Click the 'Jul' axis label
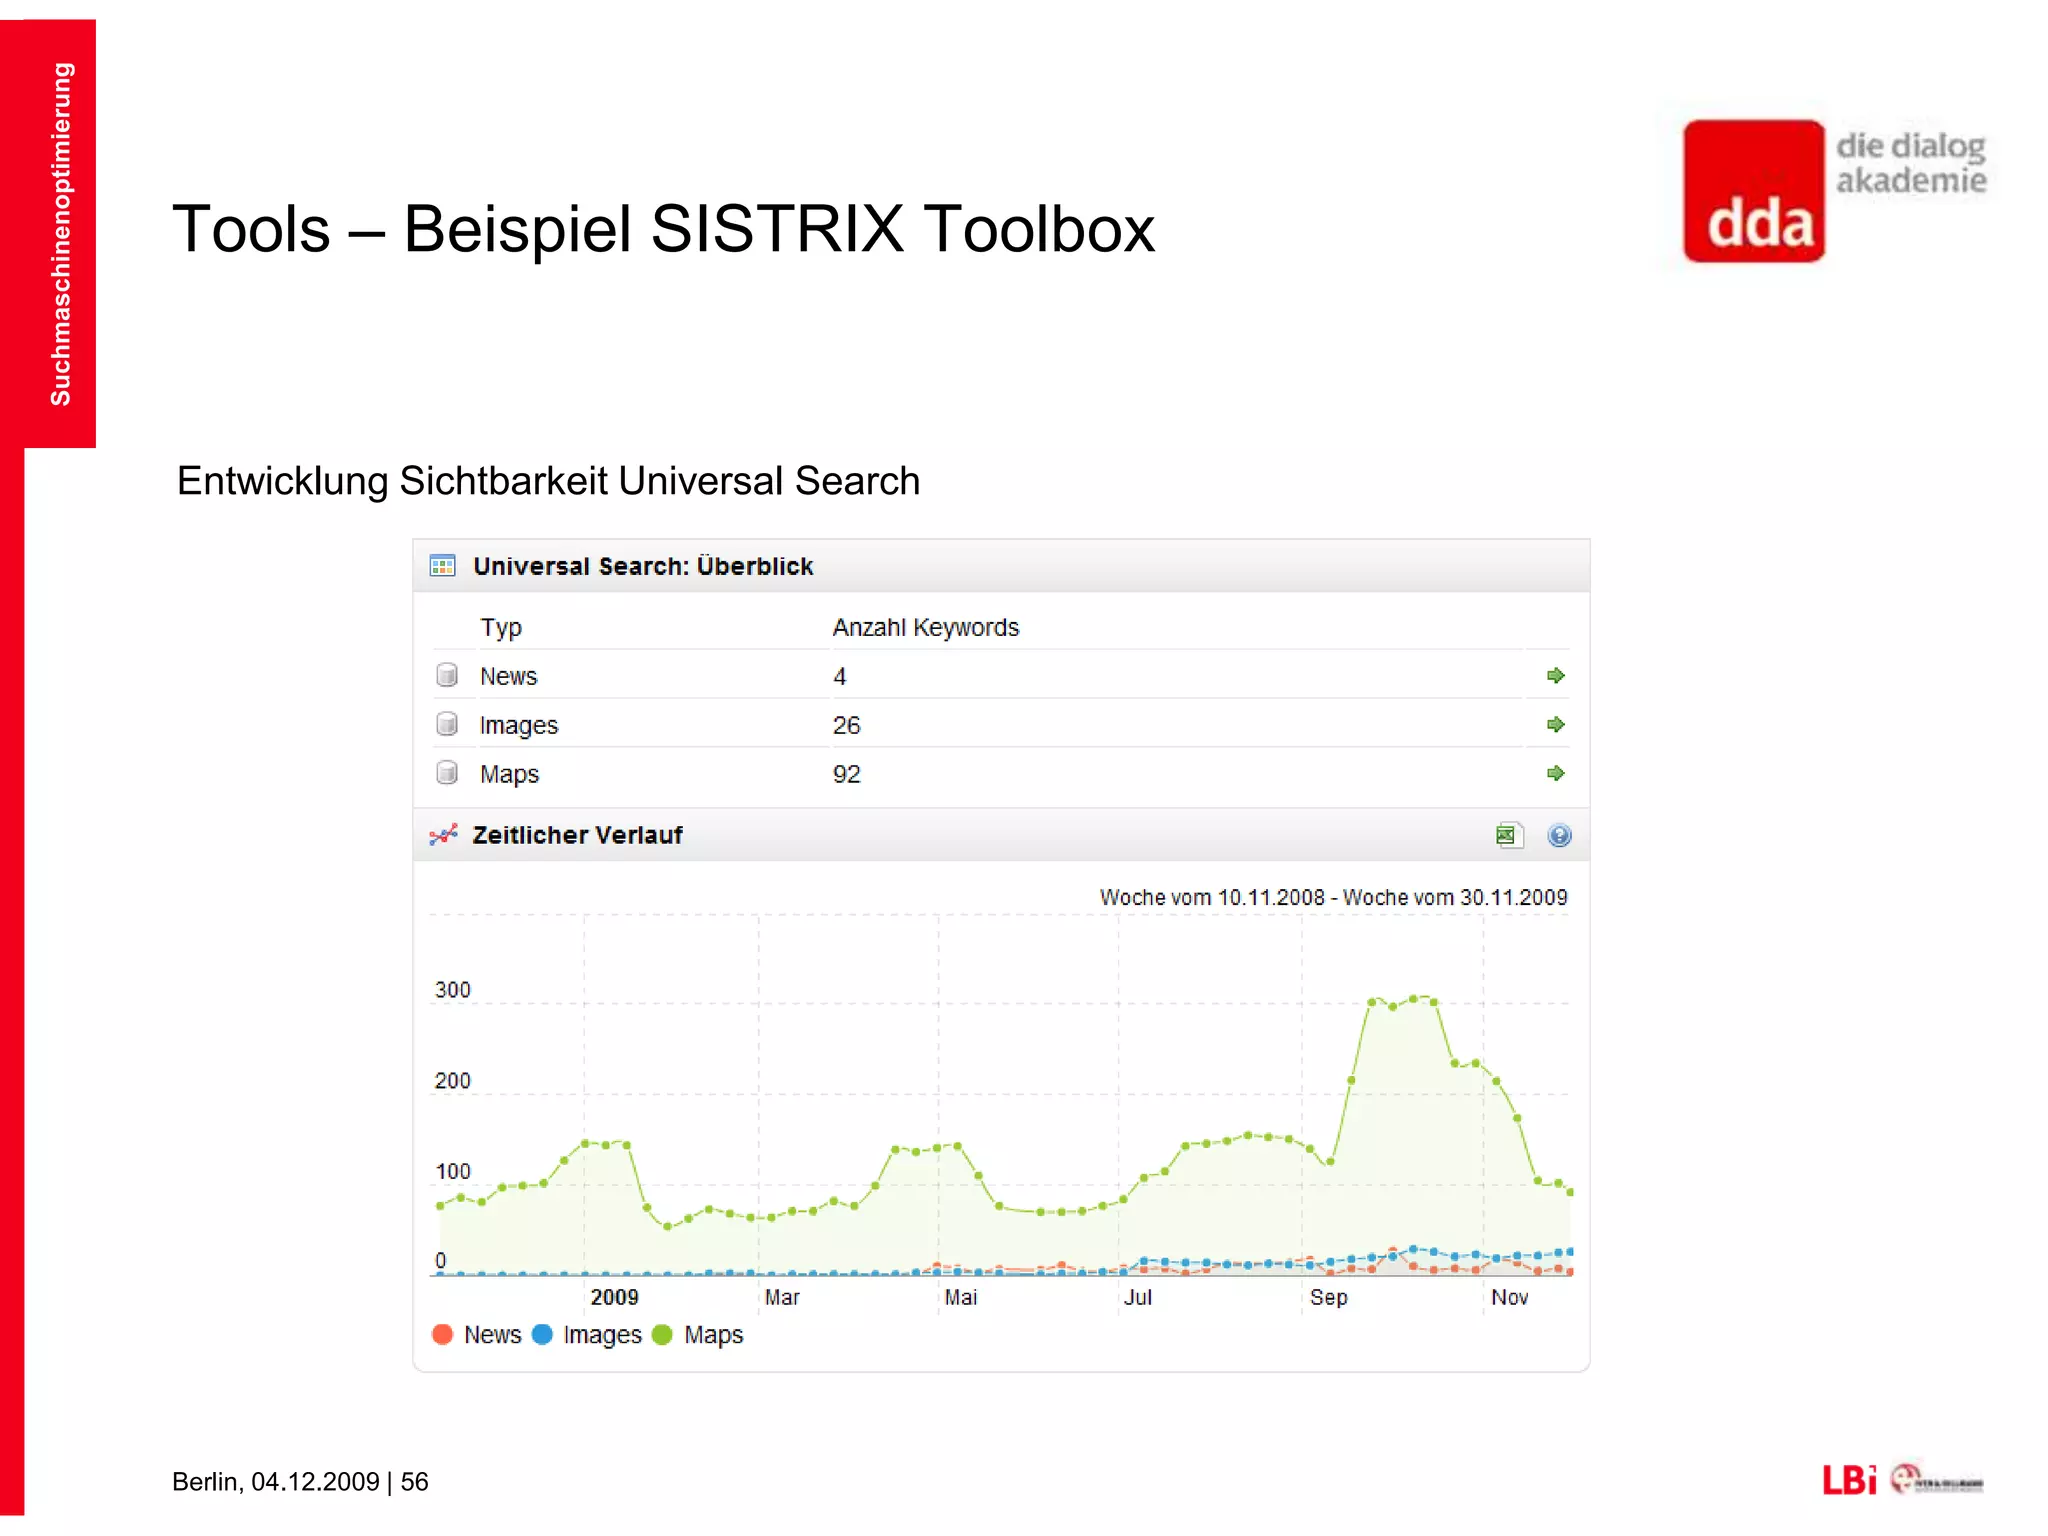This screenshot has height=1536, width=2048. (x=1138, y=1297)
